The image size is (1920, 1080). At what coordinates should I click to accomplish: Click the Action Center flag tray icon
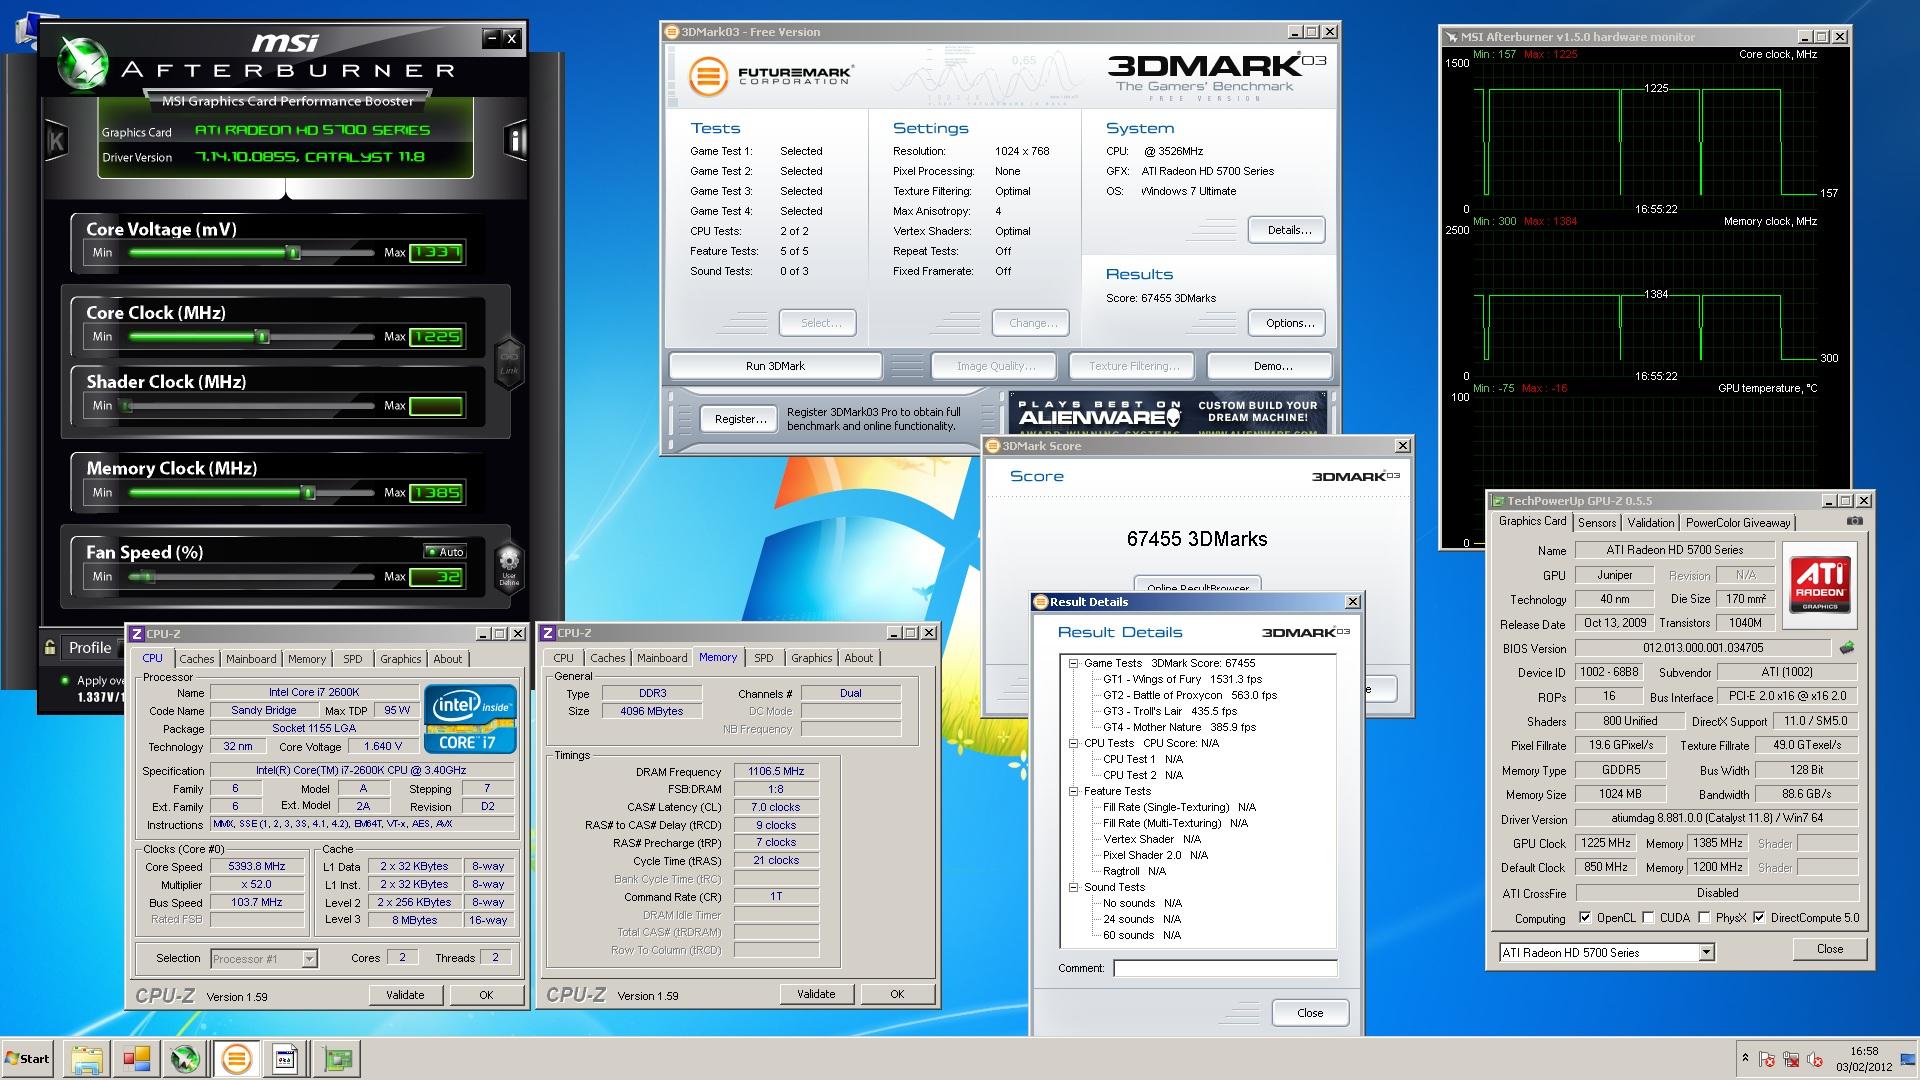click(x=1767, y=1060)
